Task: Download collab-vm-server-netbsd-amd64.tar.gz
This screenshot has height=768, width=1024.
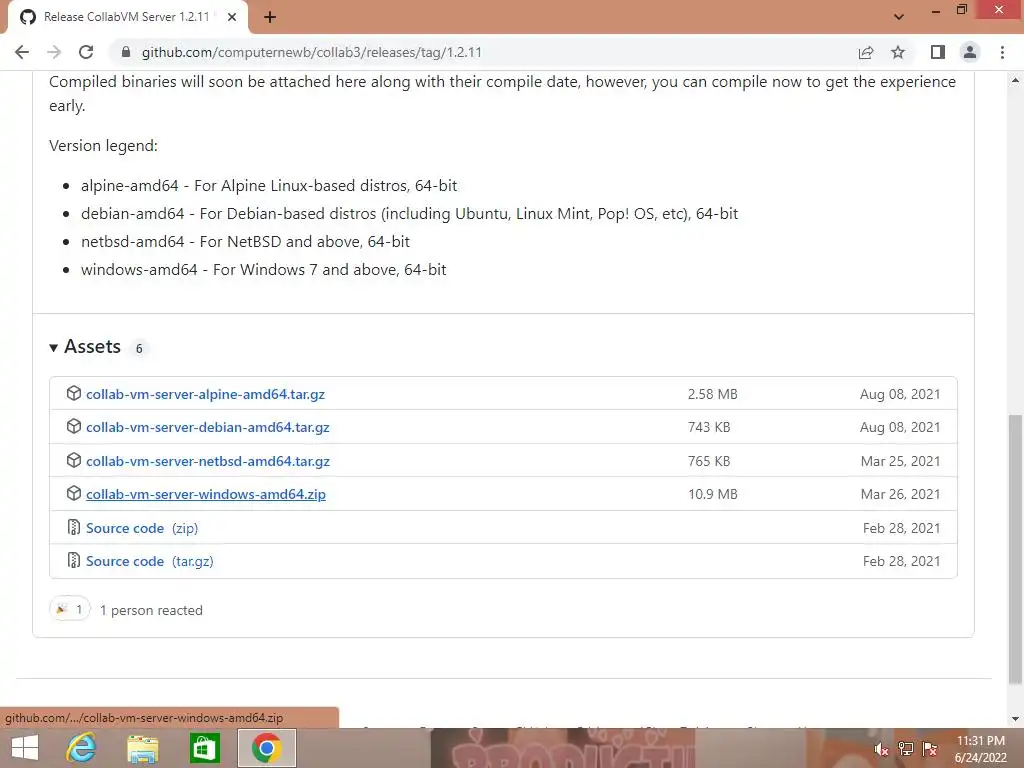Action: coord(208,461)
